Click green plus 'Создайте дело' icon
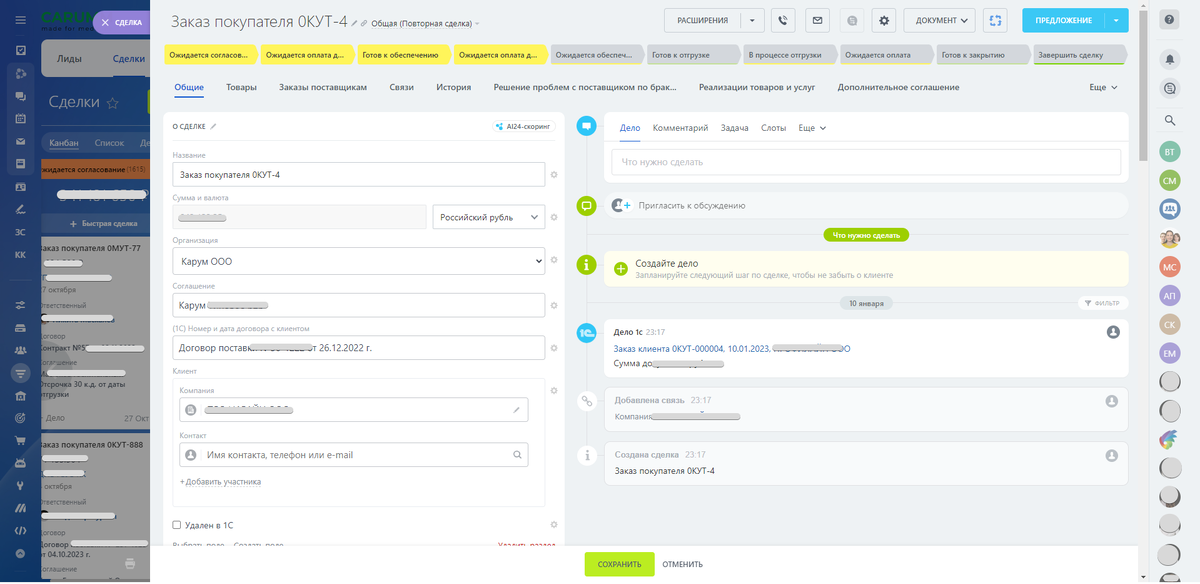 pos(620,268)
